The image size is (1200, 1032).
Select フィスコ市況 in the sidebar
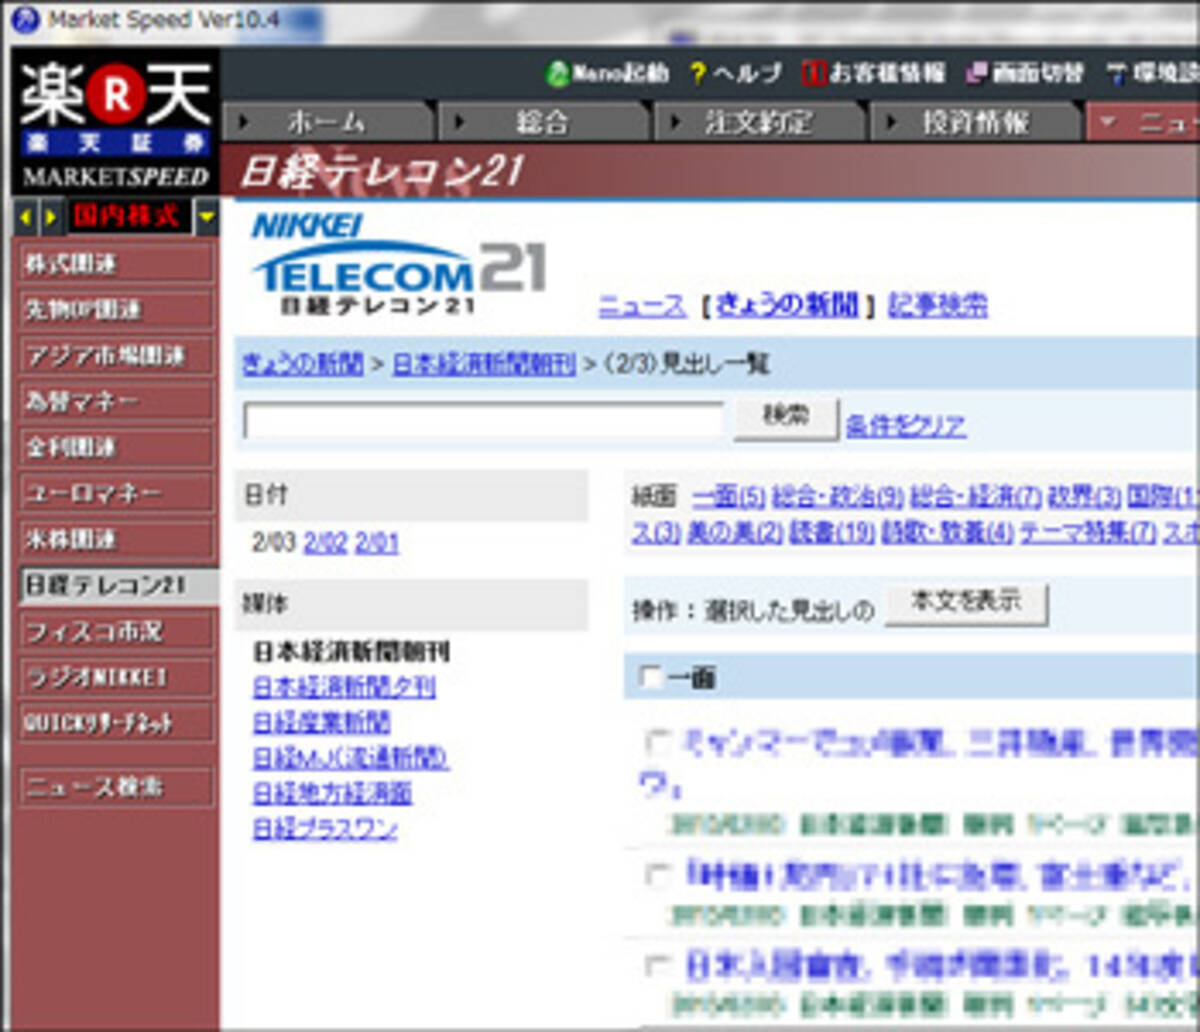click(x=116, y=632)
